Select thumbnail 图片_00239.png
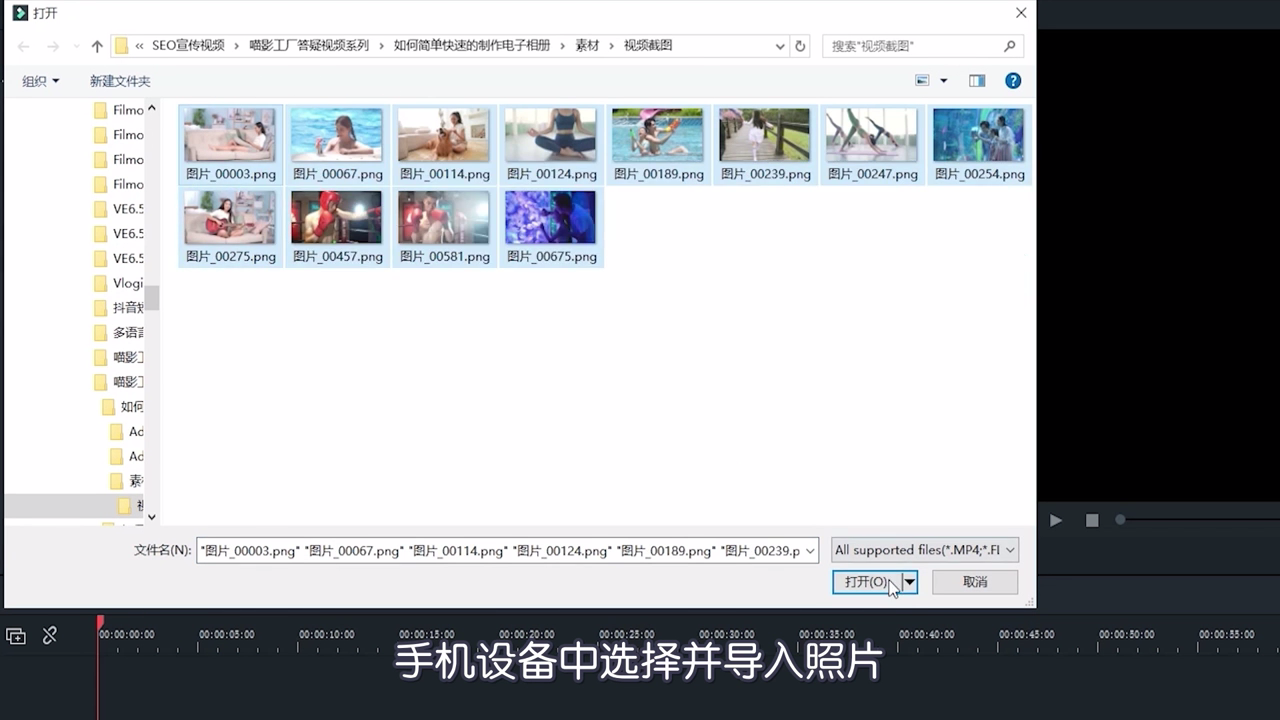 (766, 145)
